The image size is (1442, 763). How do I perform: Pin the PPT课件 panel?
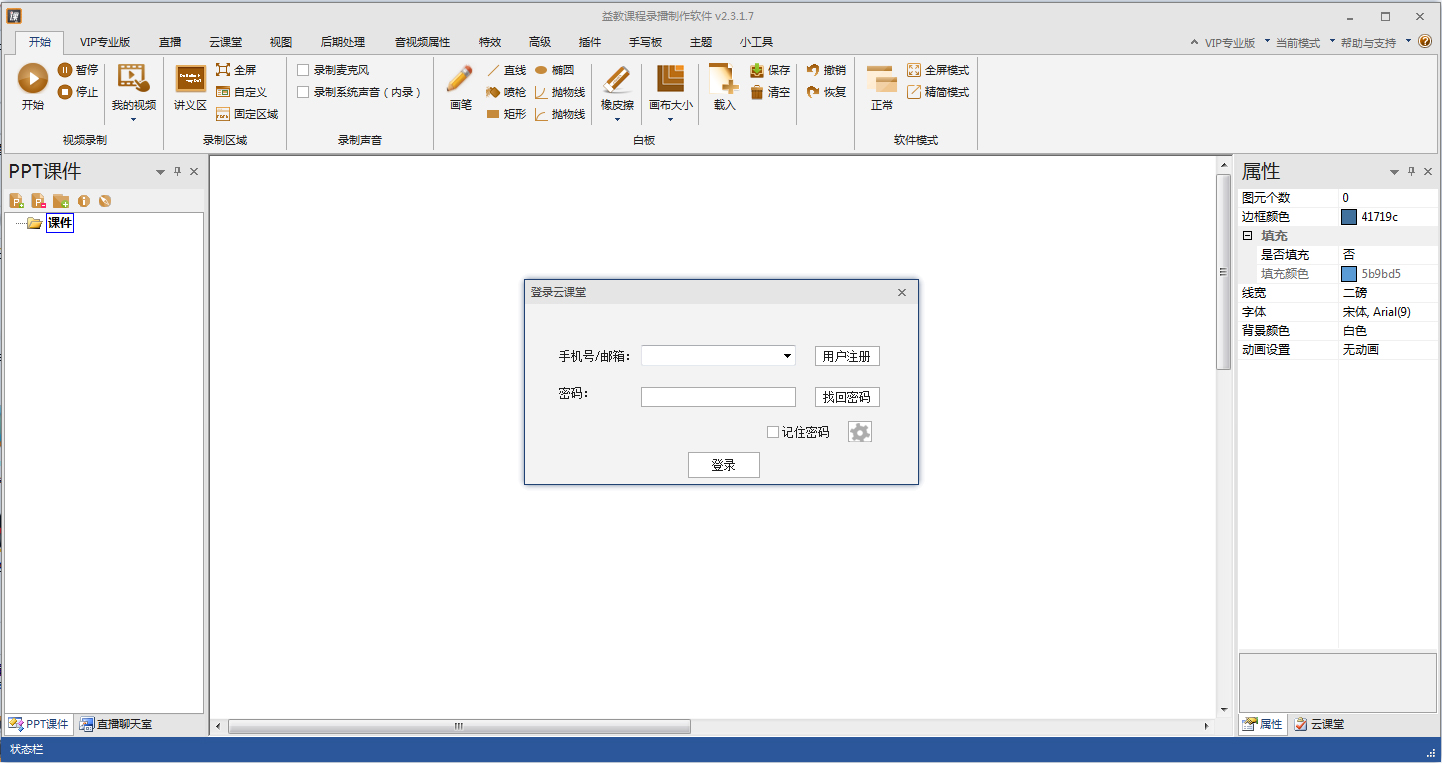(177, 172)
